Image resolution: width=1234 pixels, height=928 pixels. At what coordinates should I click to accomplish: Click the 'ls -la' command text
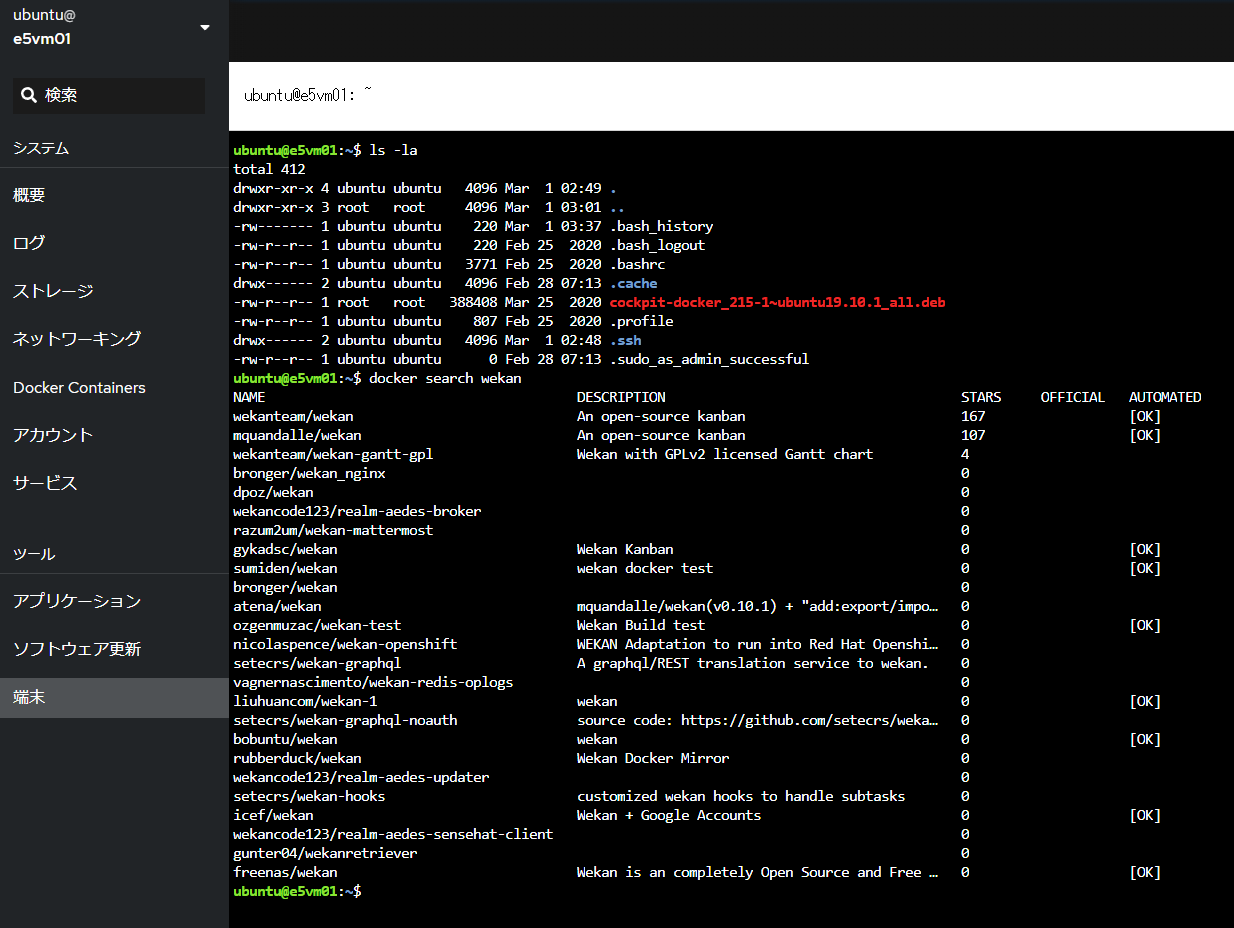(393, 150)
